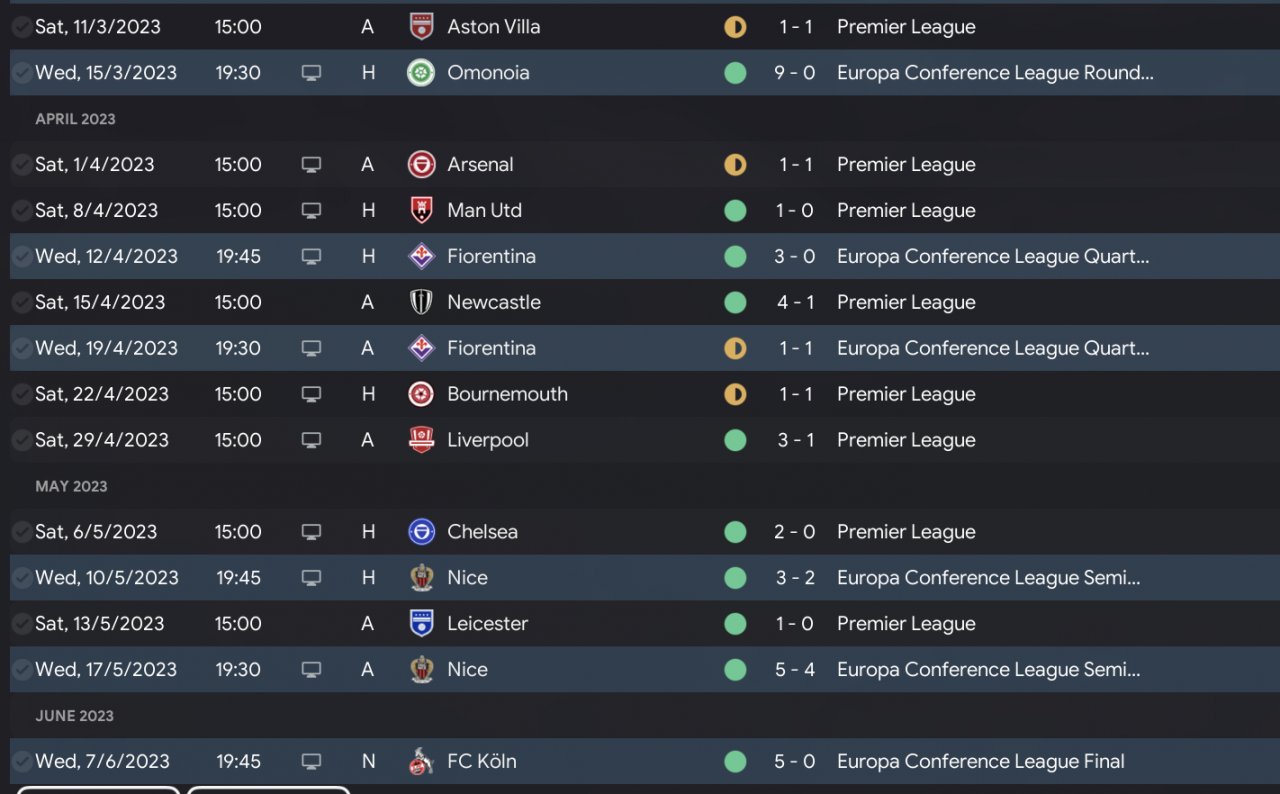This screenshot has height=794, width=1280.
Task: Click the TV icon on Liverpool fixture
Action: (x=311, y=440)
